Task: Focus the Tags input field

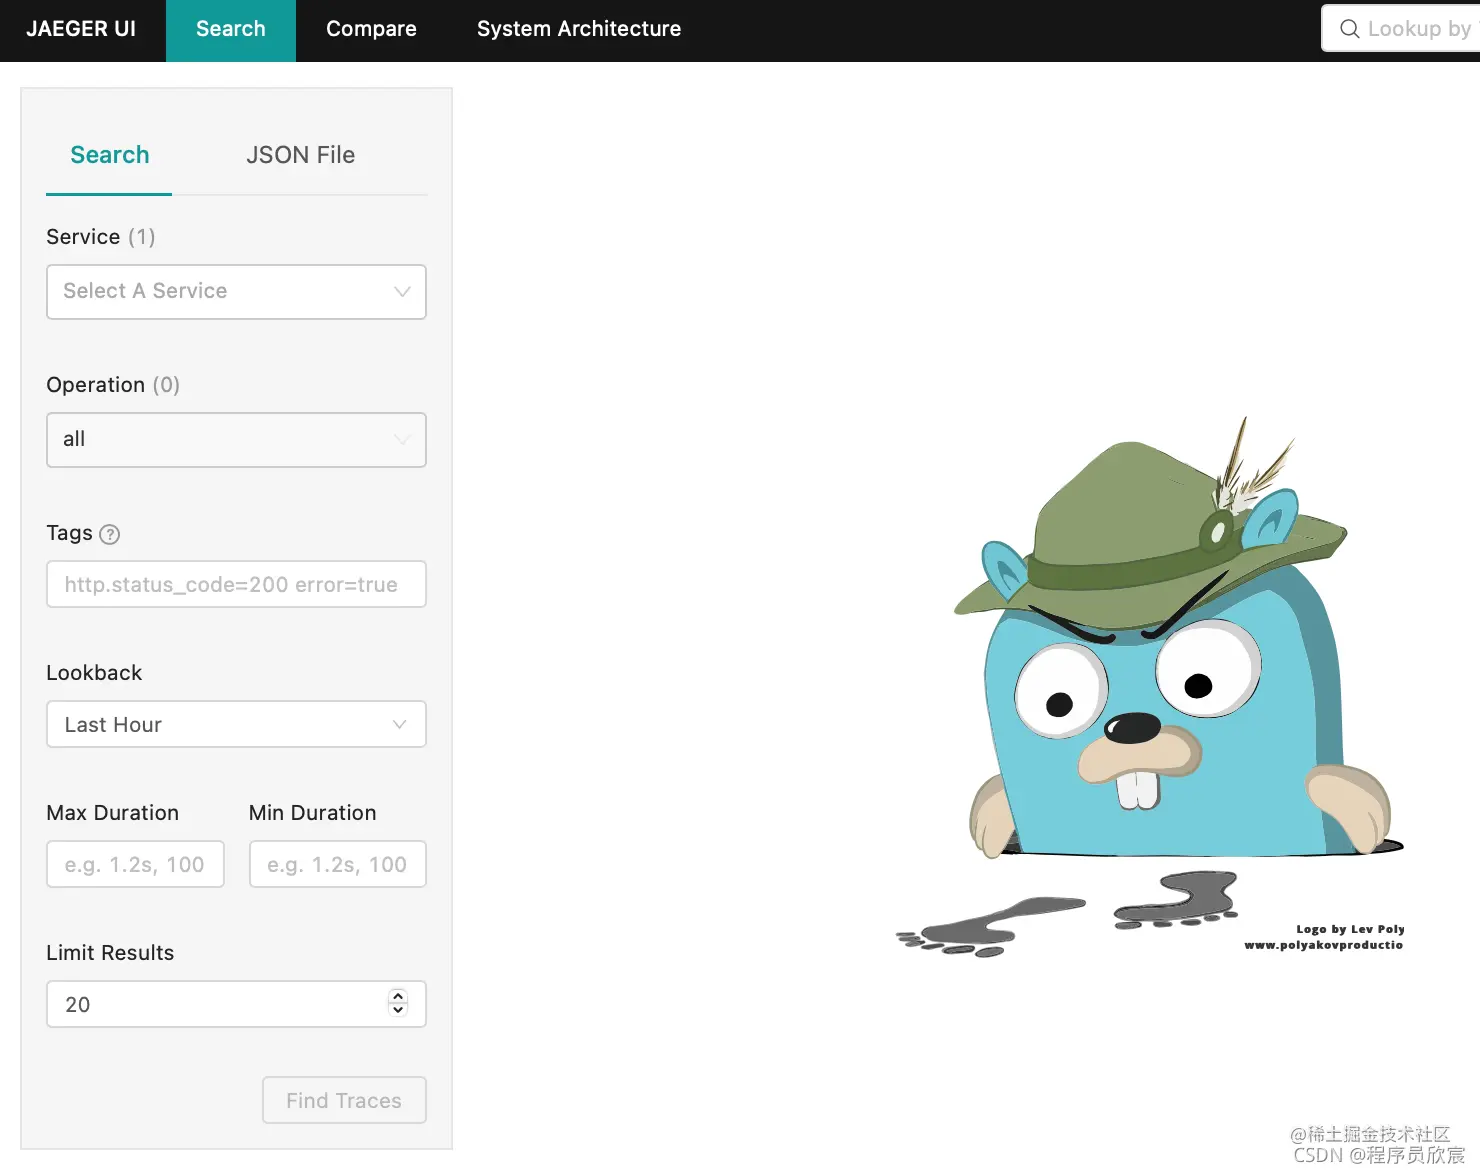Action: 236,584
